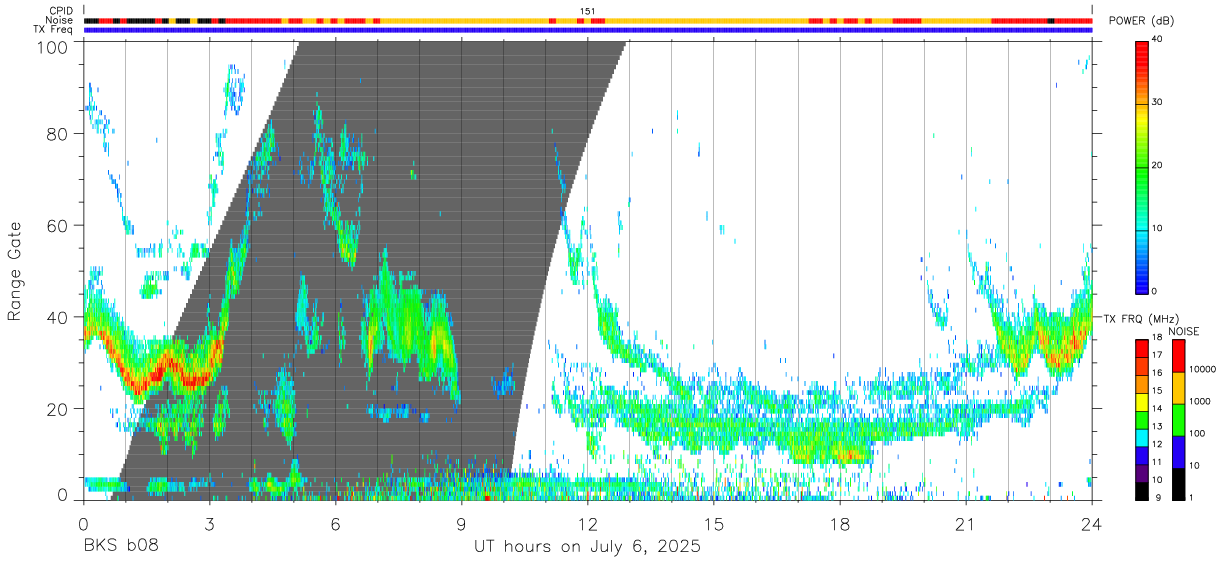Image resolution: width=1228 pixels, height=567 pixels.
Task: Click the 12 tick on UT hours axis
Action: [587, 524]
